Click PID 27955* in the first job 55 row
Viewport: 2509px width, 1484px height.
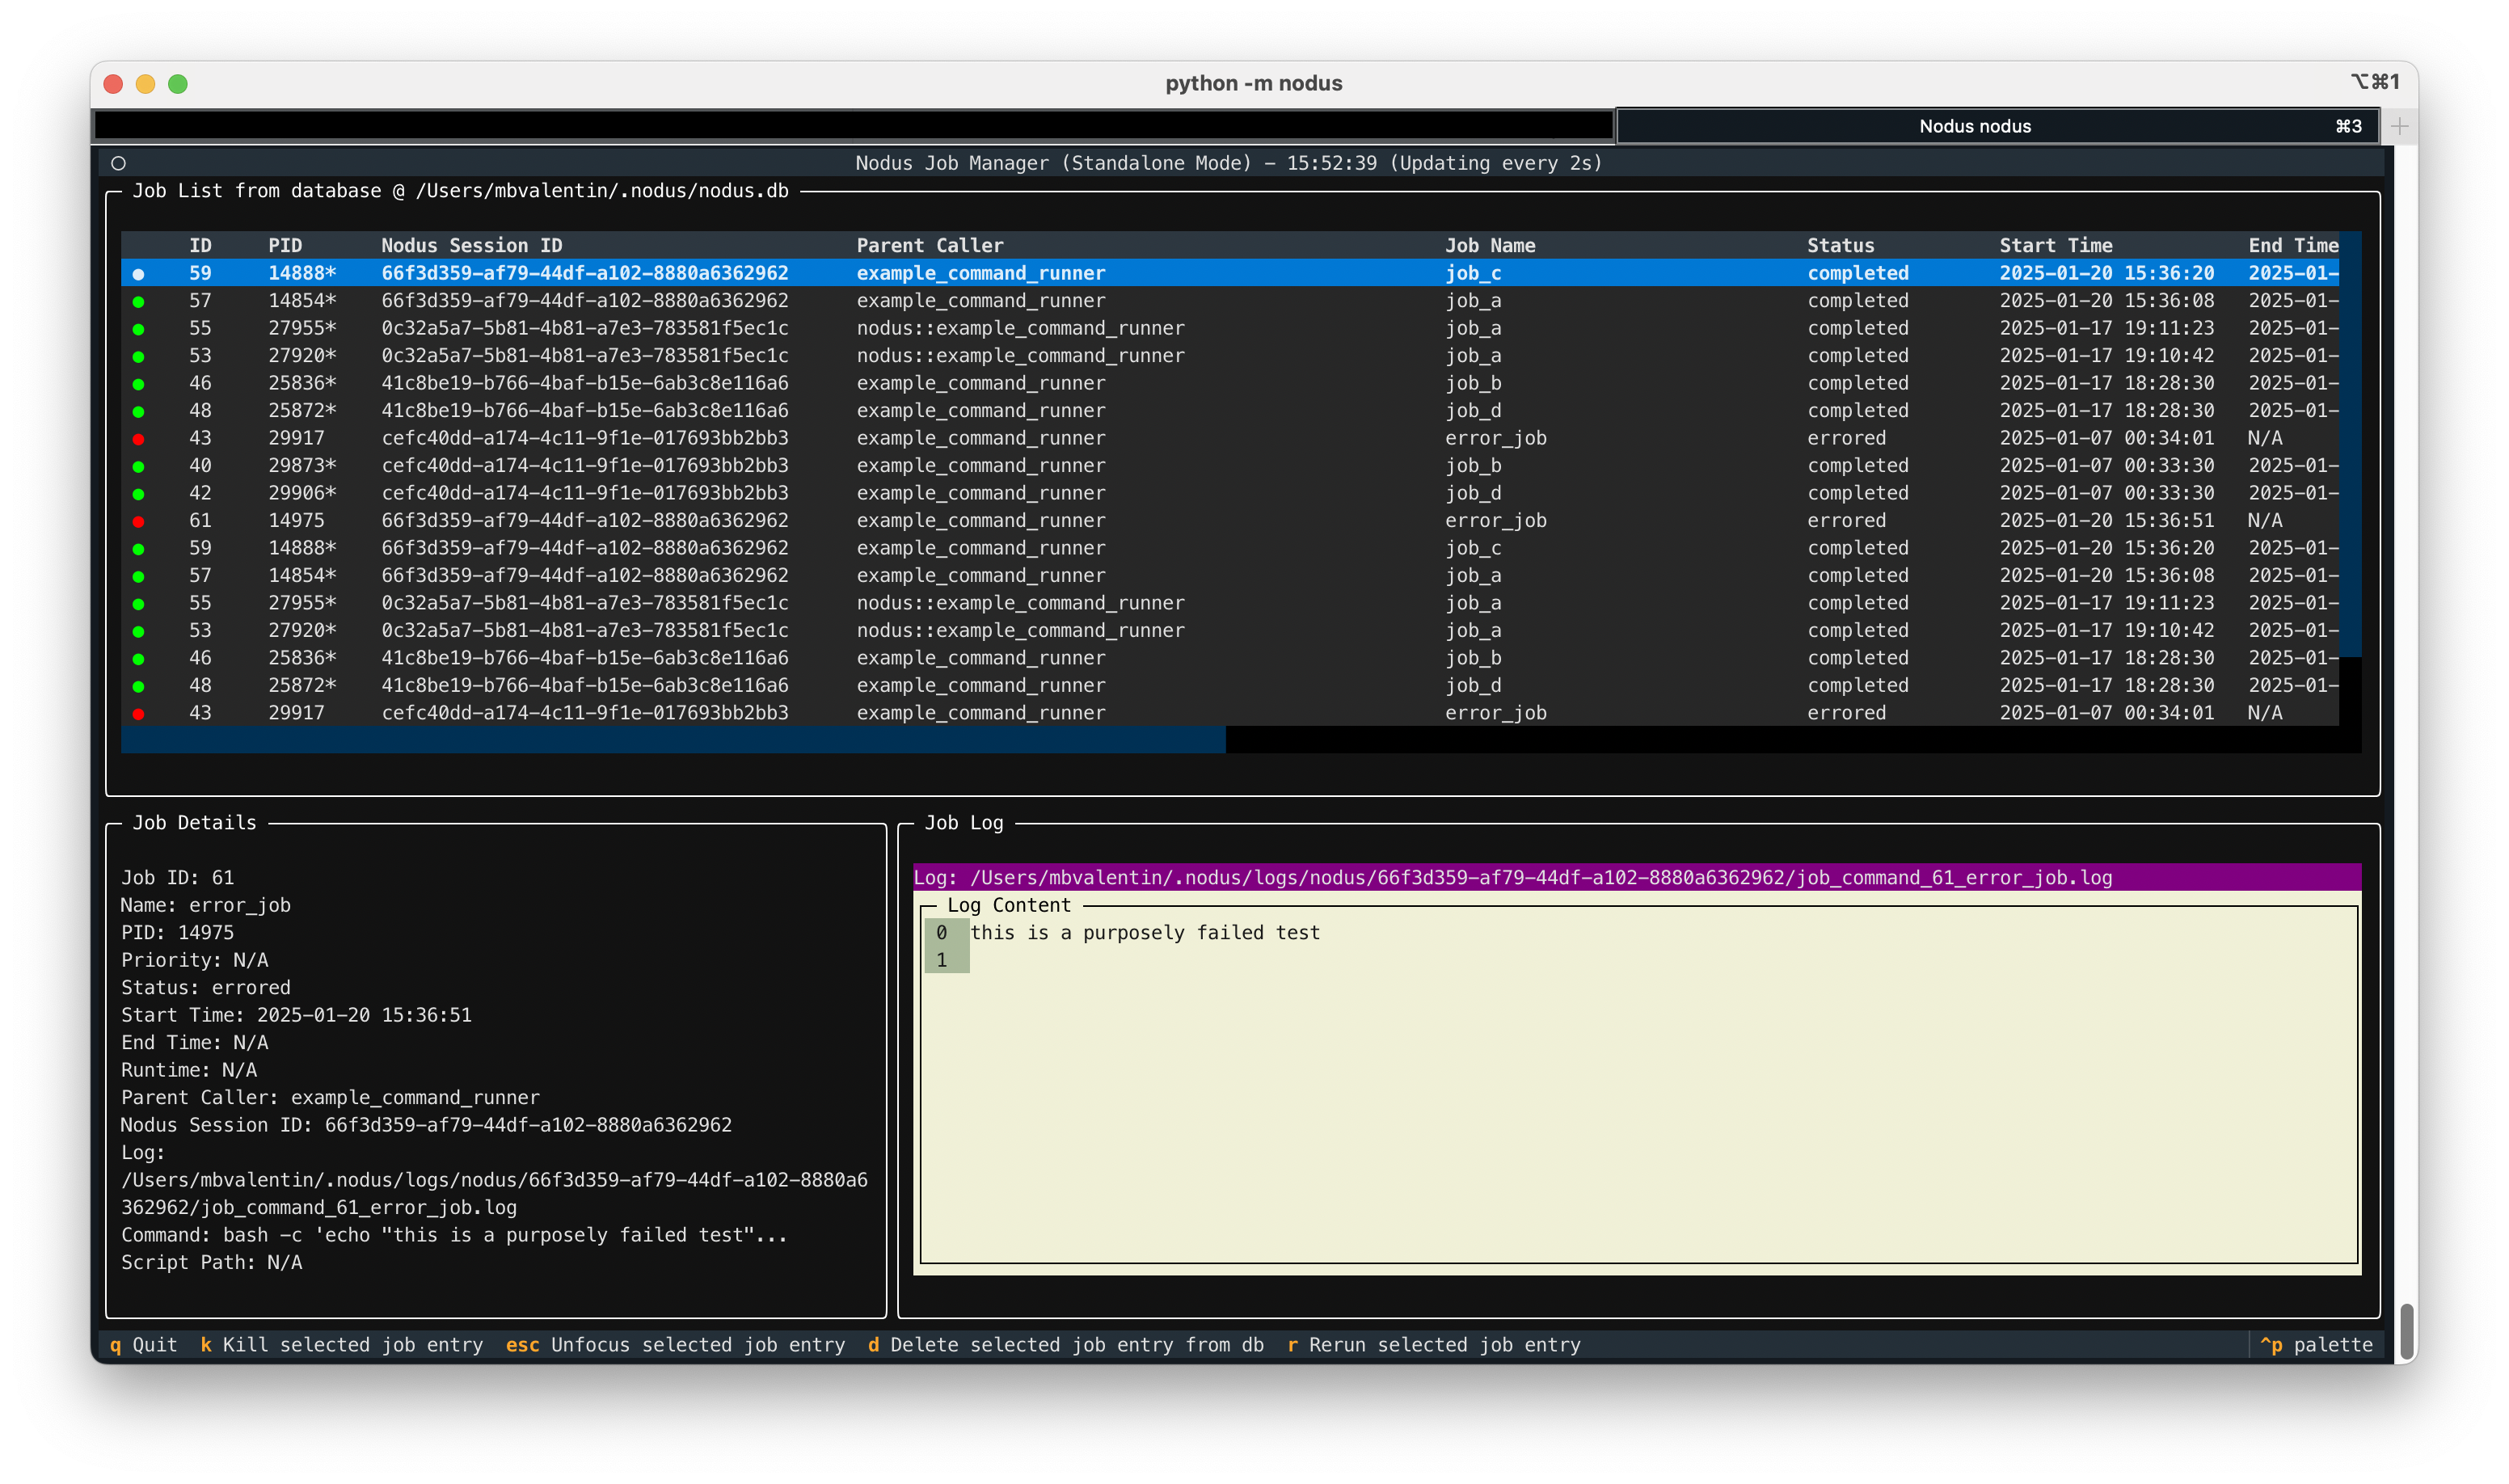[302, 328]
